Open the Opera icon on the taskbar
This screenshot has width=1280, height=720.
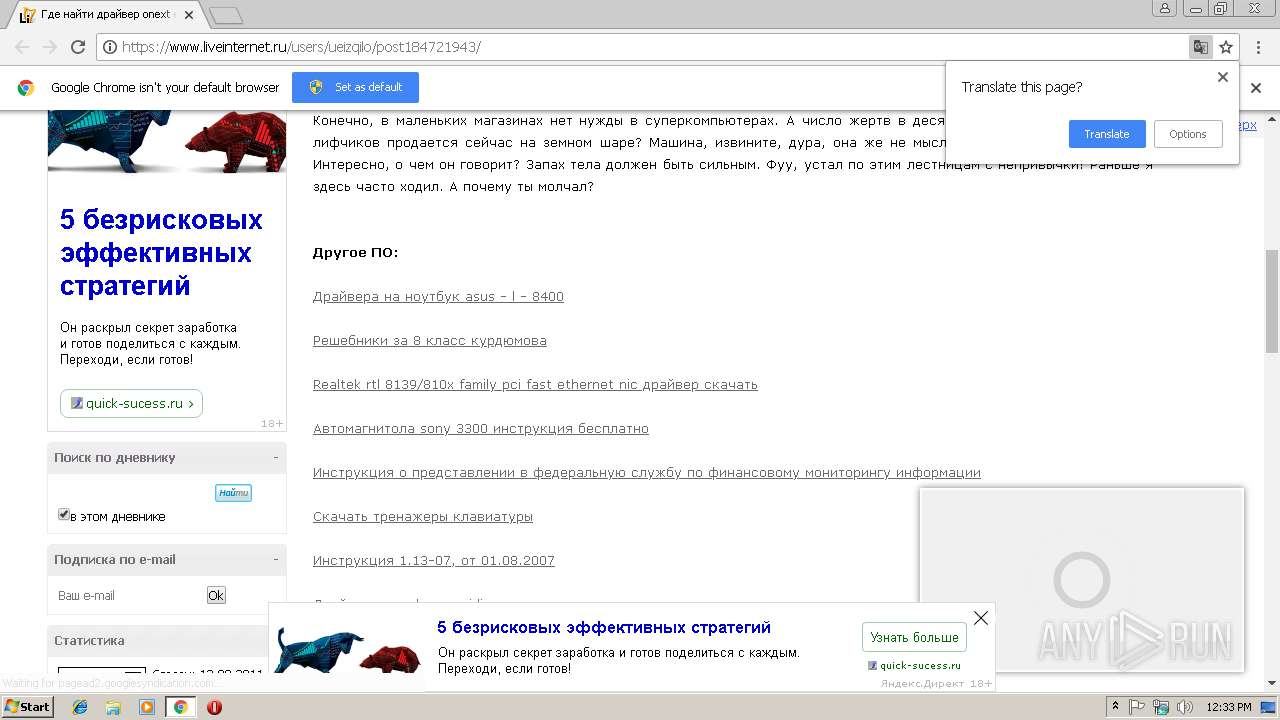pyautogui.click(x=214, y=707)
